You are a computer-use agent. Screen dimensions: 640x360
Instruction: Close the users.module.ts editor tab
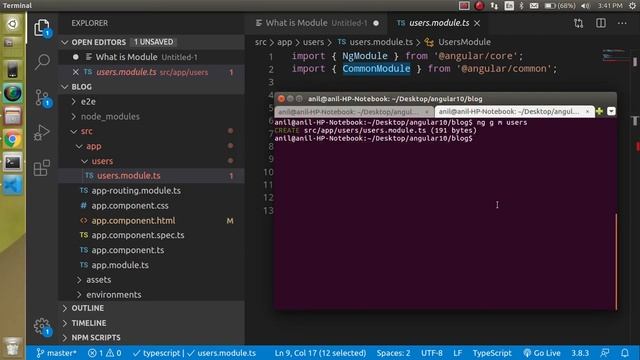pos(477,23)
